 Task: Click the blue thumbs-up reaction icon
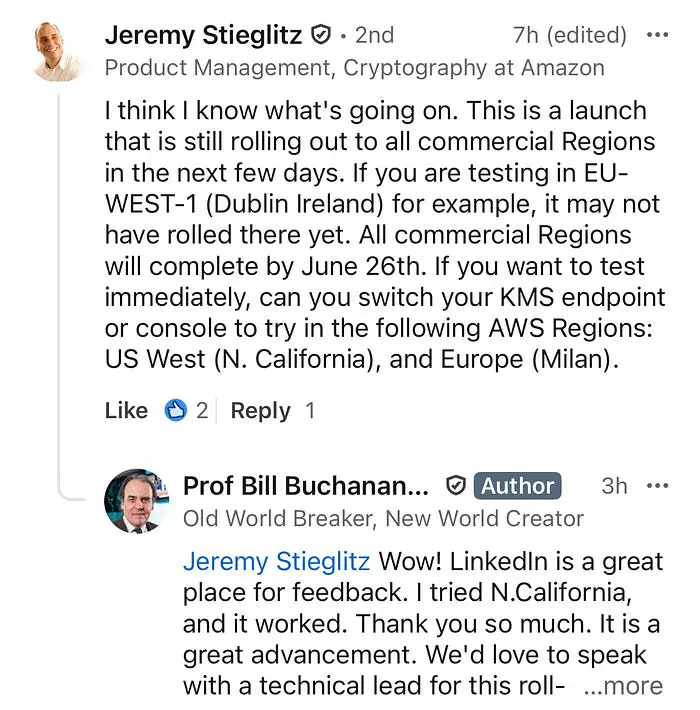click(x=176, y=410)
